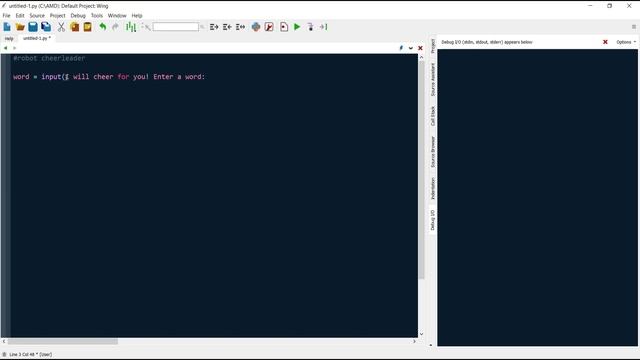This screenshot has height=360, width=640.
Task: Click the paste clipboard icon
Action: [x=87, y=27]
